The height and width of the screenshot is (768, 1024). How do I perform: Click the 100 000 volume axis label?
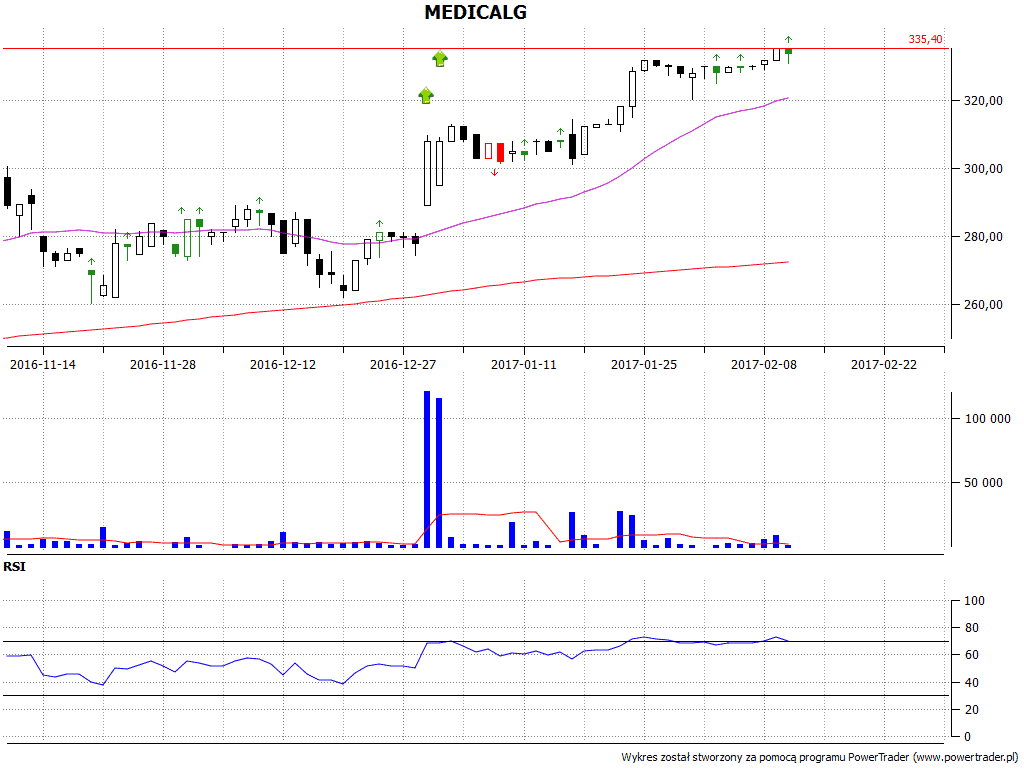987,419
